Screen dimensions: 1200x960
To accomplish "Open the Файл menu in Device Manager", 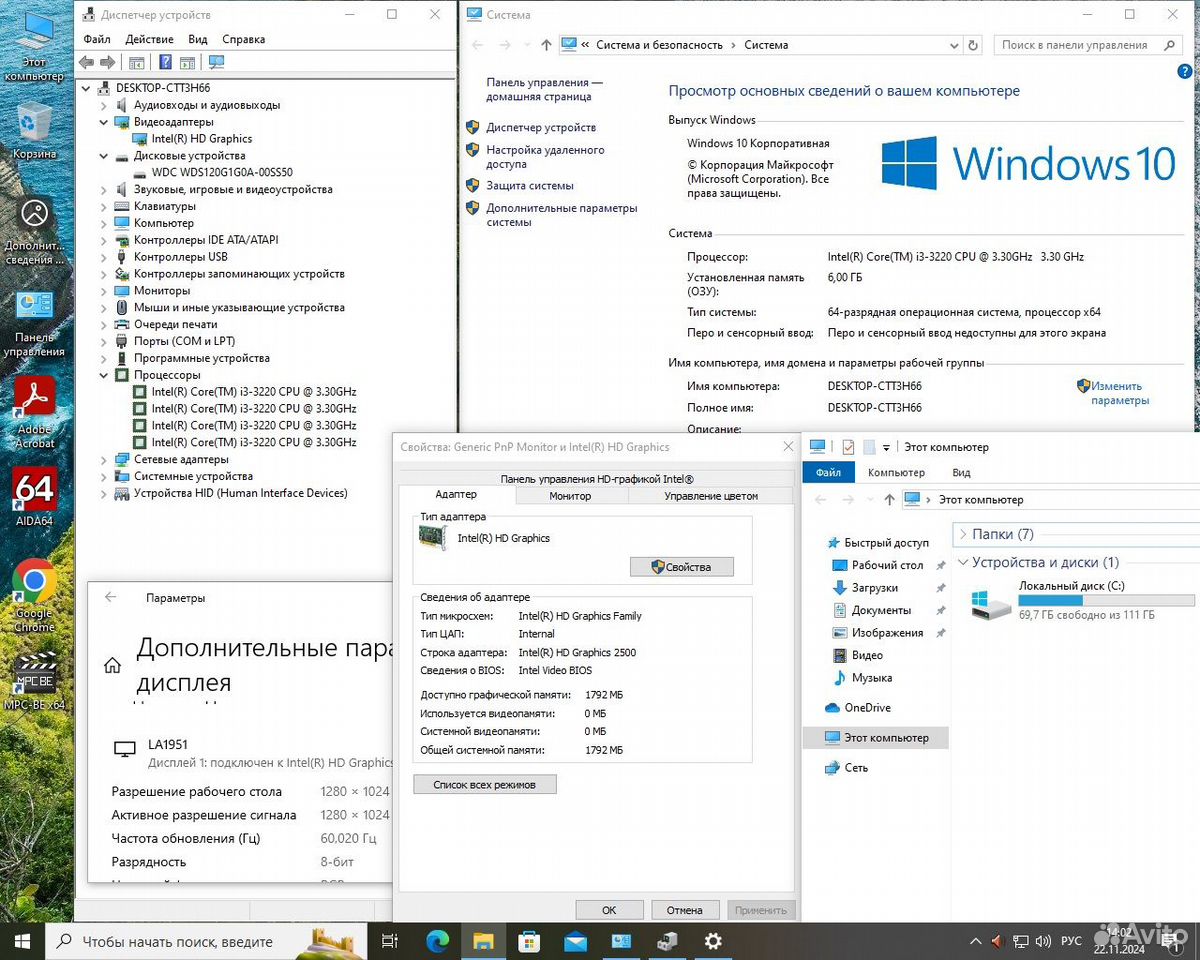I will tap(97, 39).
